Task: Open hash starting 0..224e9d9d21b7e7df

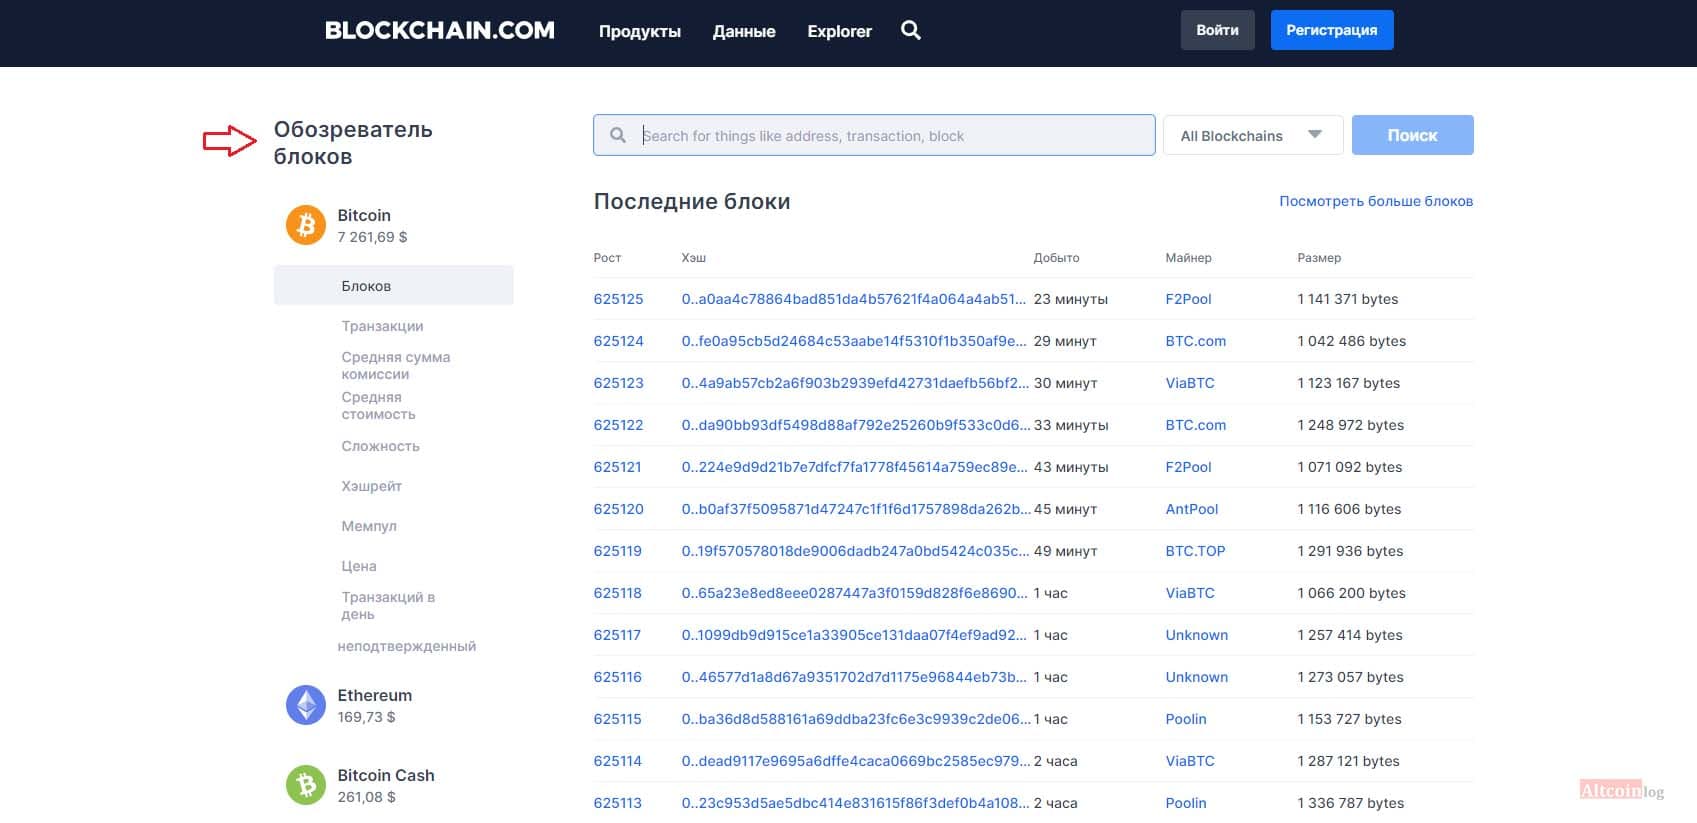Action: [x=854, y=467]
